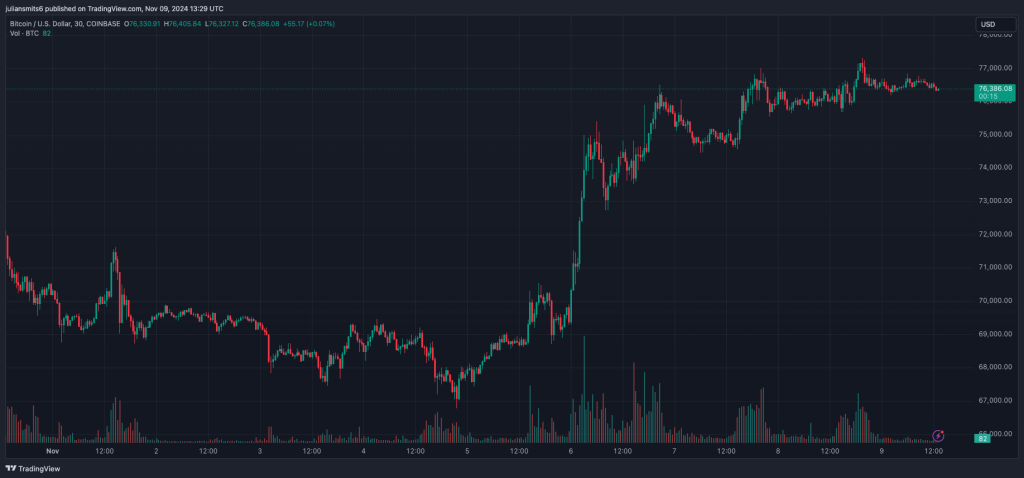1024x478 pixels.
Task: Click the 75,000.00 price axis label
Action: pyautogui.click(x=995, y=135)
